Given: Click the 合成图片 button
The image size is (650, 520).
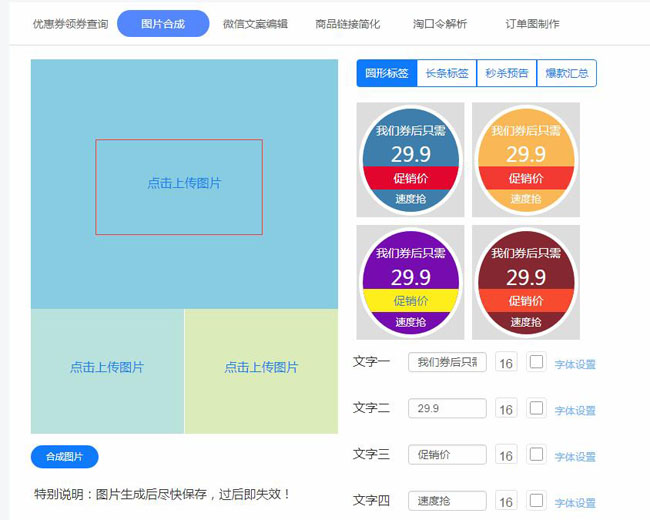Looking at the screenshot, I should click(x=65, y=457).
